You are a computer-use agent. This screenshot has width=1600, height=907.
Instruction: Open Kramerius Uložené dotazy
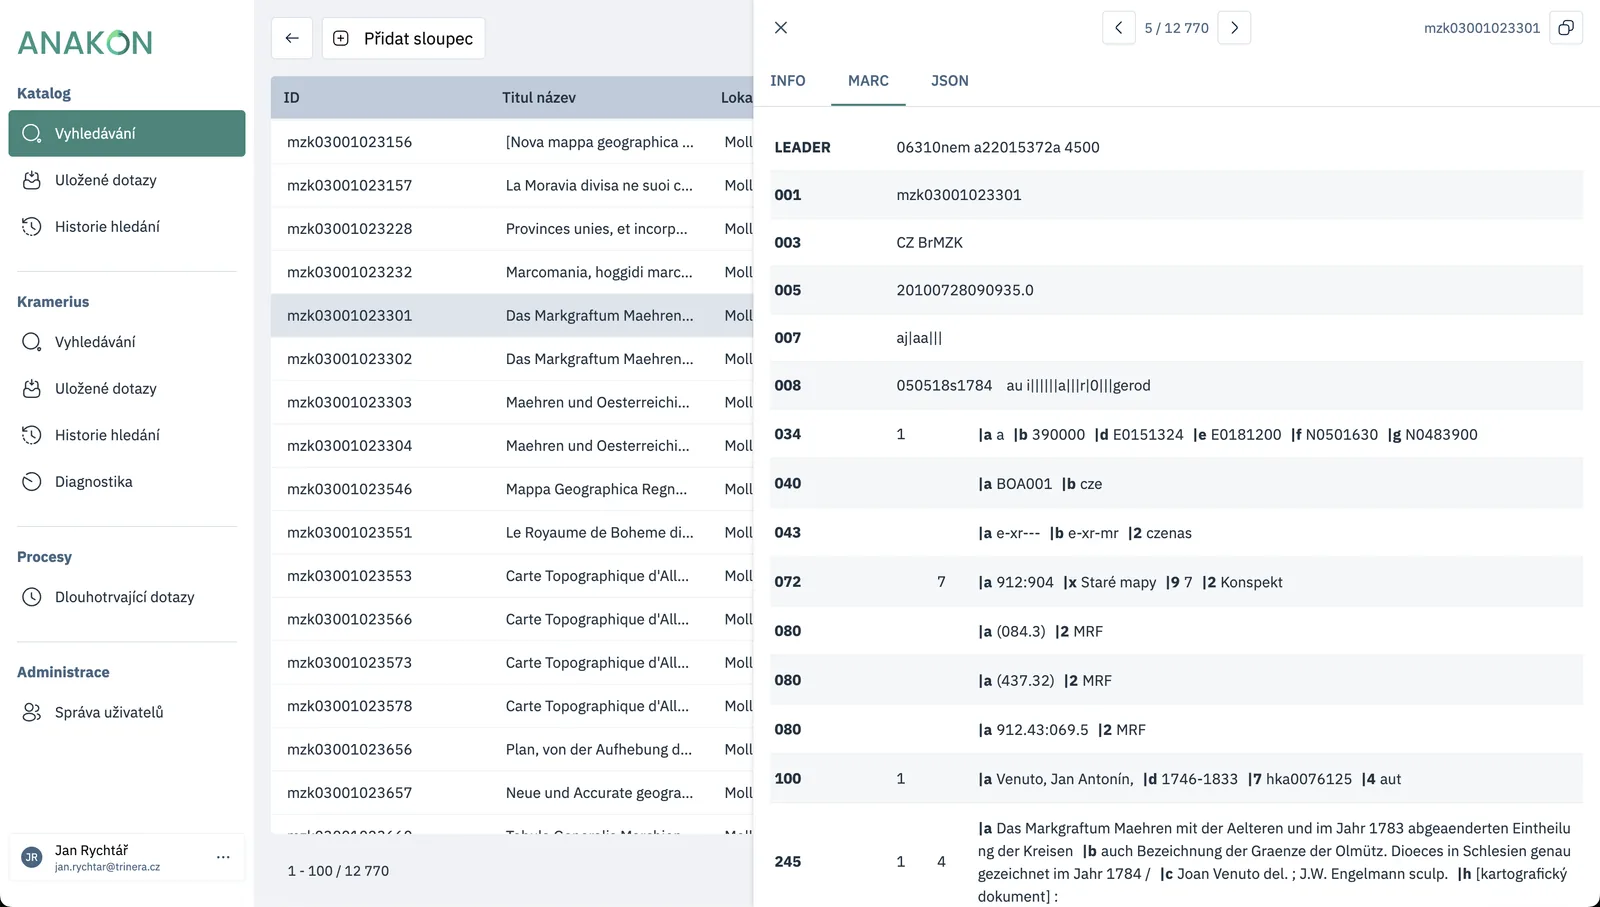click(127, 389)
